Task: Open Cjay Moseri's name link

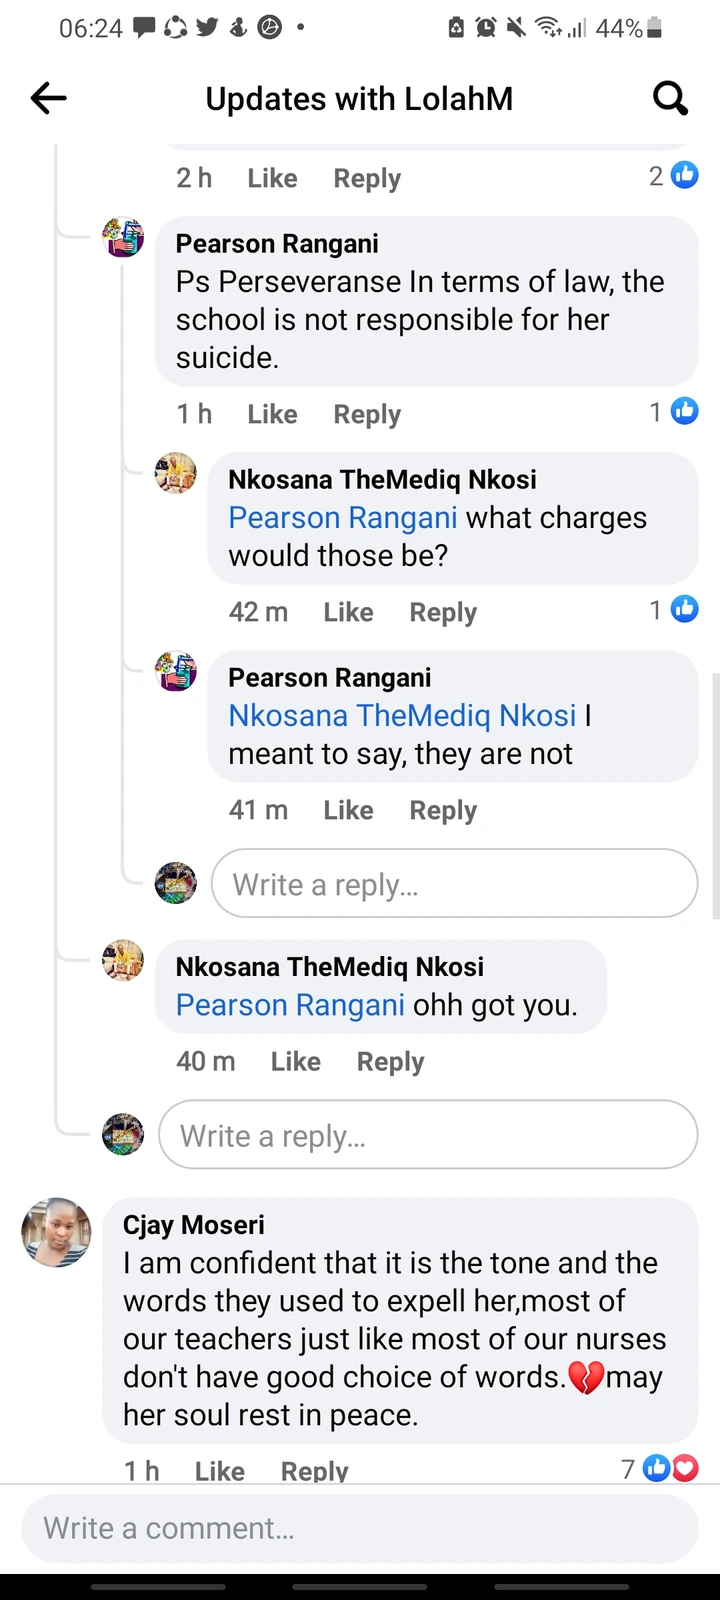Action: coord(194,1225)
